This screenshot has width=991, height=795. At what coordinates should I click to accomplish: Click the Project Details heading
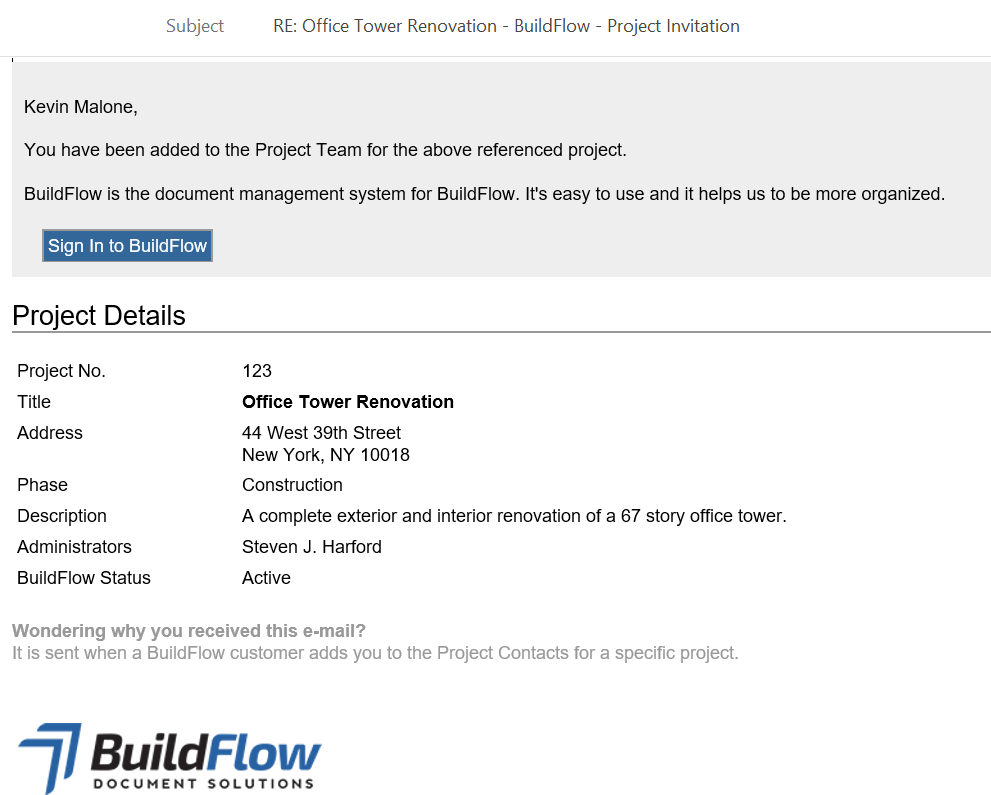click(x=99, y=315)
